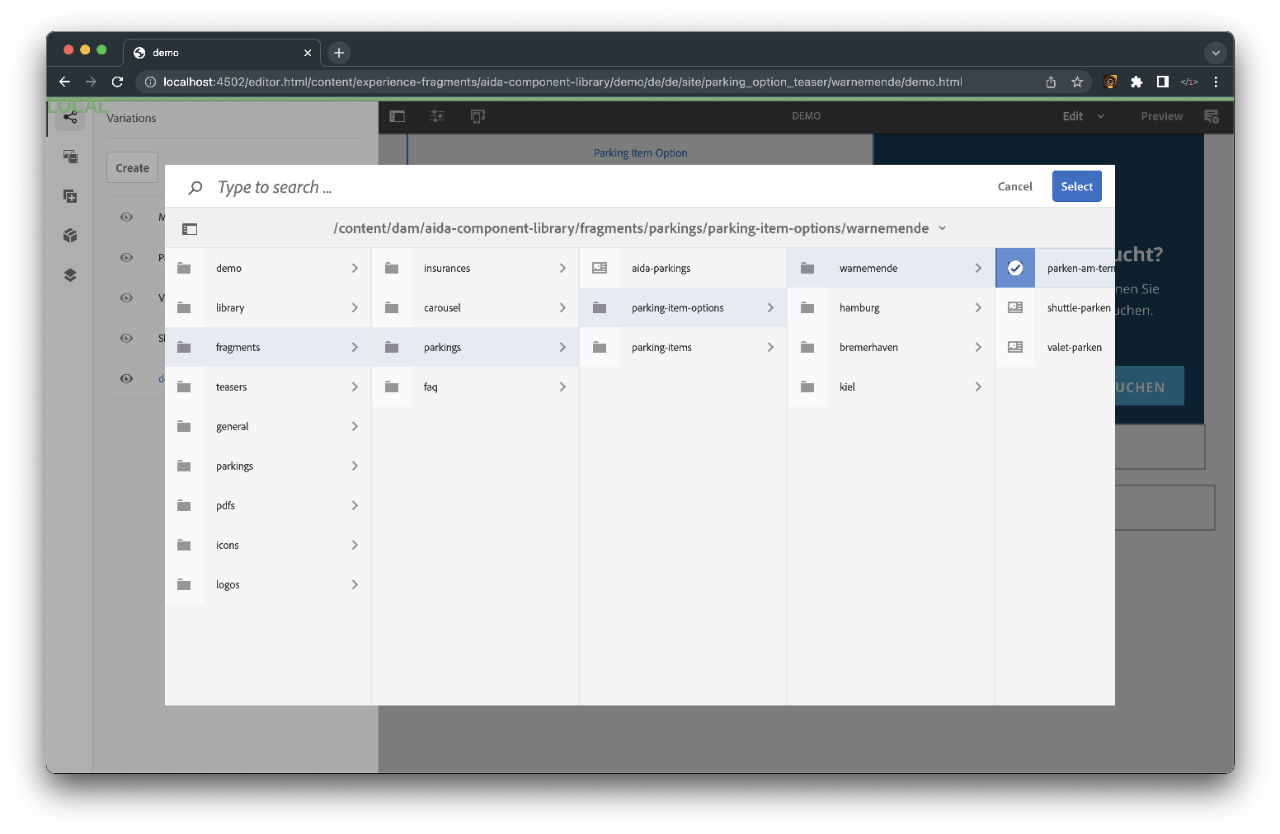1280x834 pixels.
Task: Expand the parking-items folder chevron
Action: coord(769,347)
